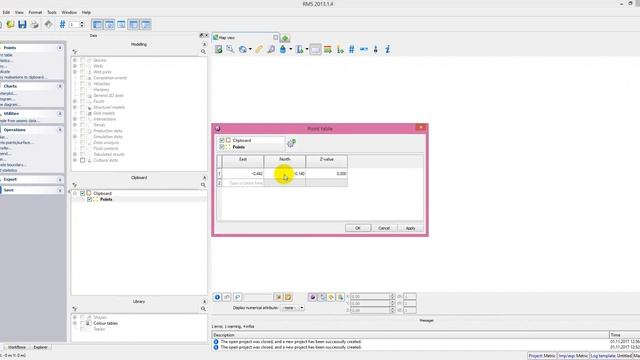Click the colour legend icon in Map view toolbar
Image resolution: width=640 pixels, height=360 pixels.
327,49
